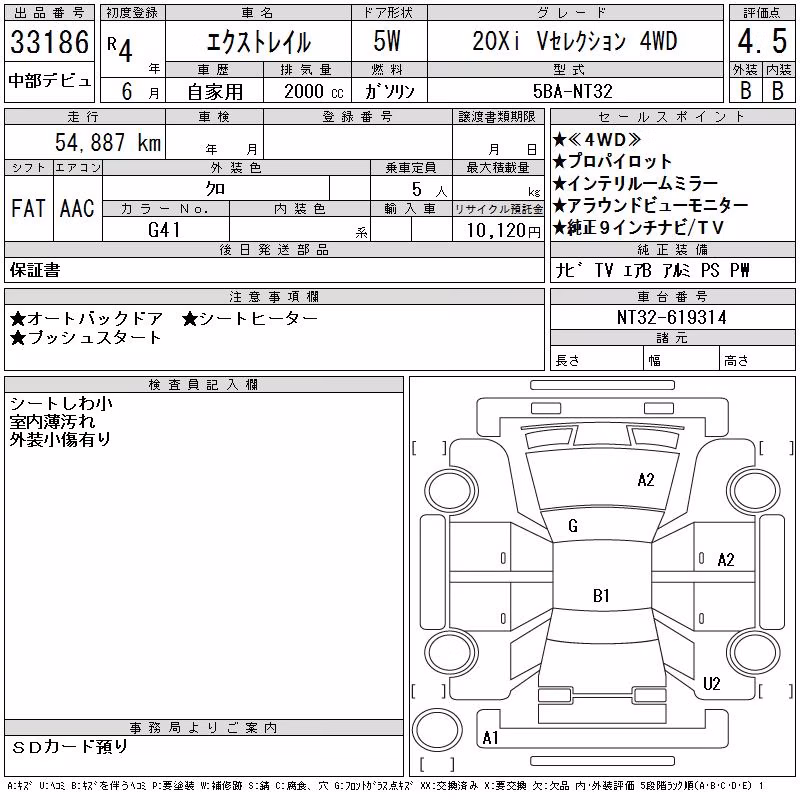Select exterior color クロ
800x800 pixels.
215,189
